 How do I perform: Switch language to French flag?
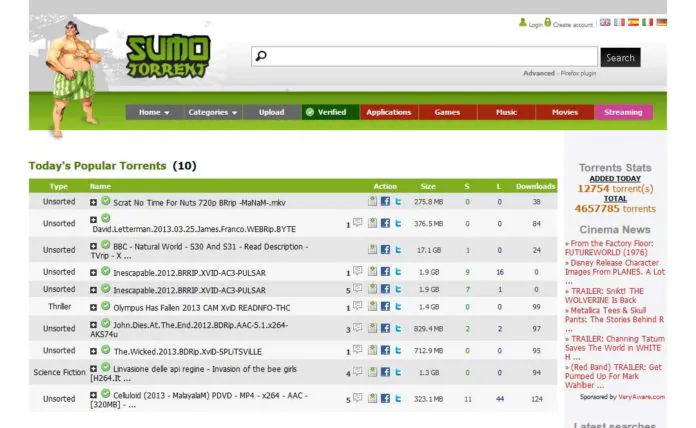(x=619, y=22)
